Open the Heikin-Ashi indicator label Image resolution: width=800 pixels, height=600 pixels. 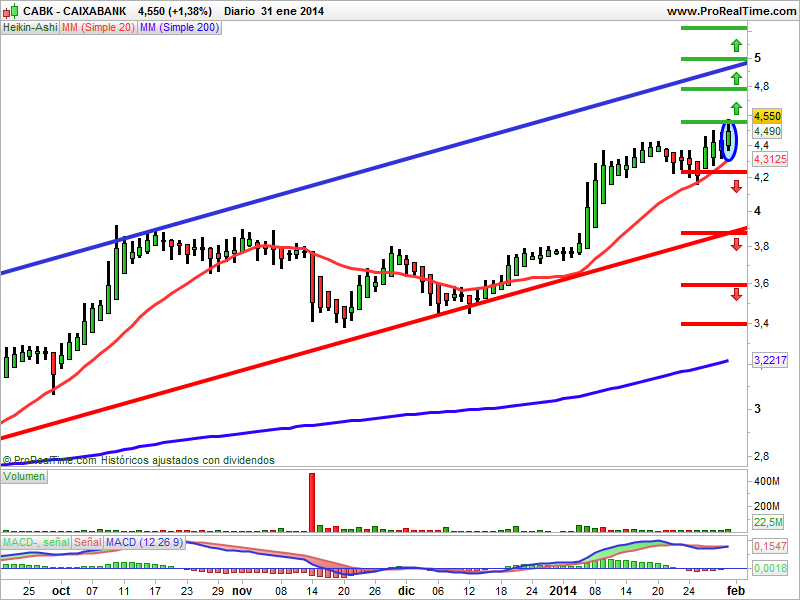[x=30, y=28]
